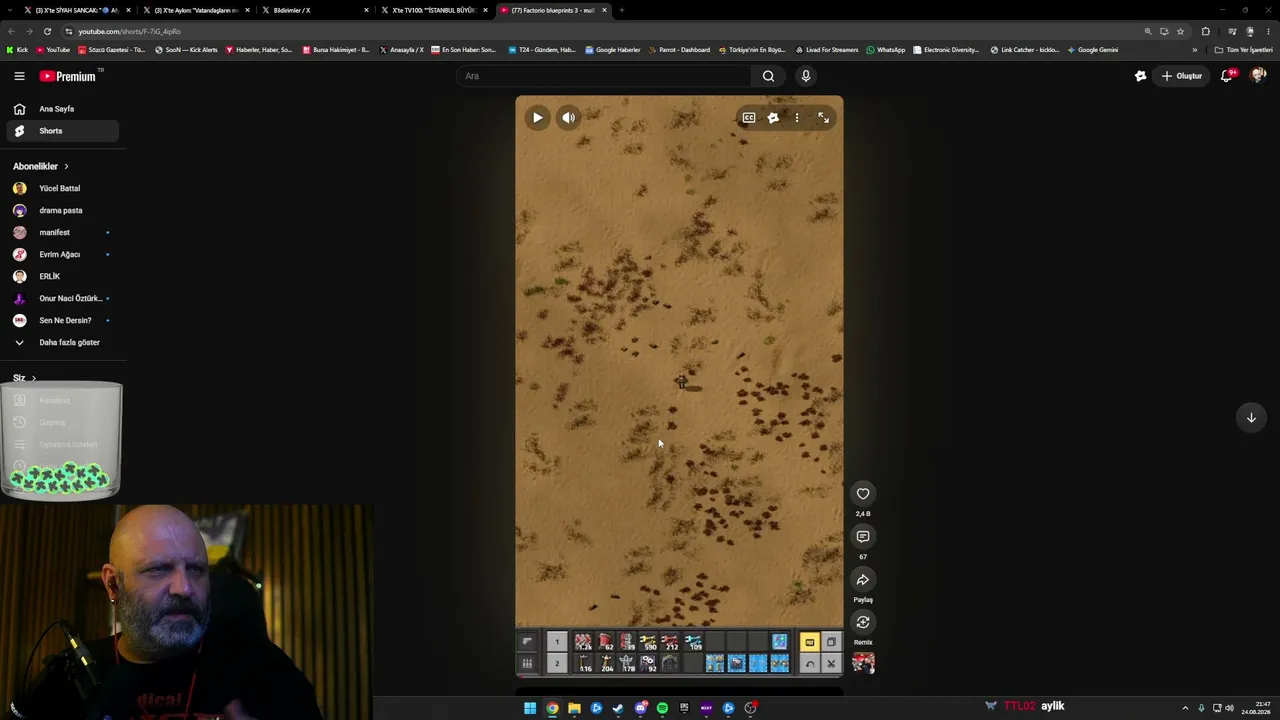Show hidden system tray icons
The height and width of the screenshot is (720, 1280).
pyautogui.click(x=1185, y=708)
